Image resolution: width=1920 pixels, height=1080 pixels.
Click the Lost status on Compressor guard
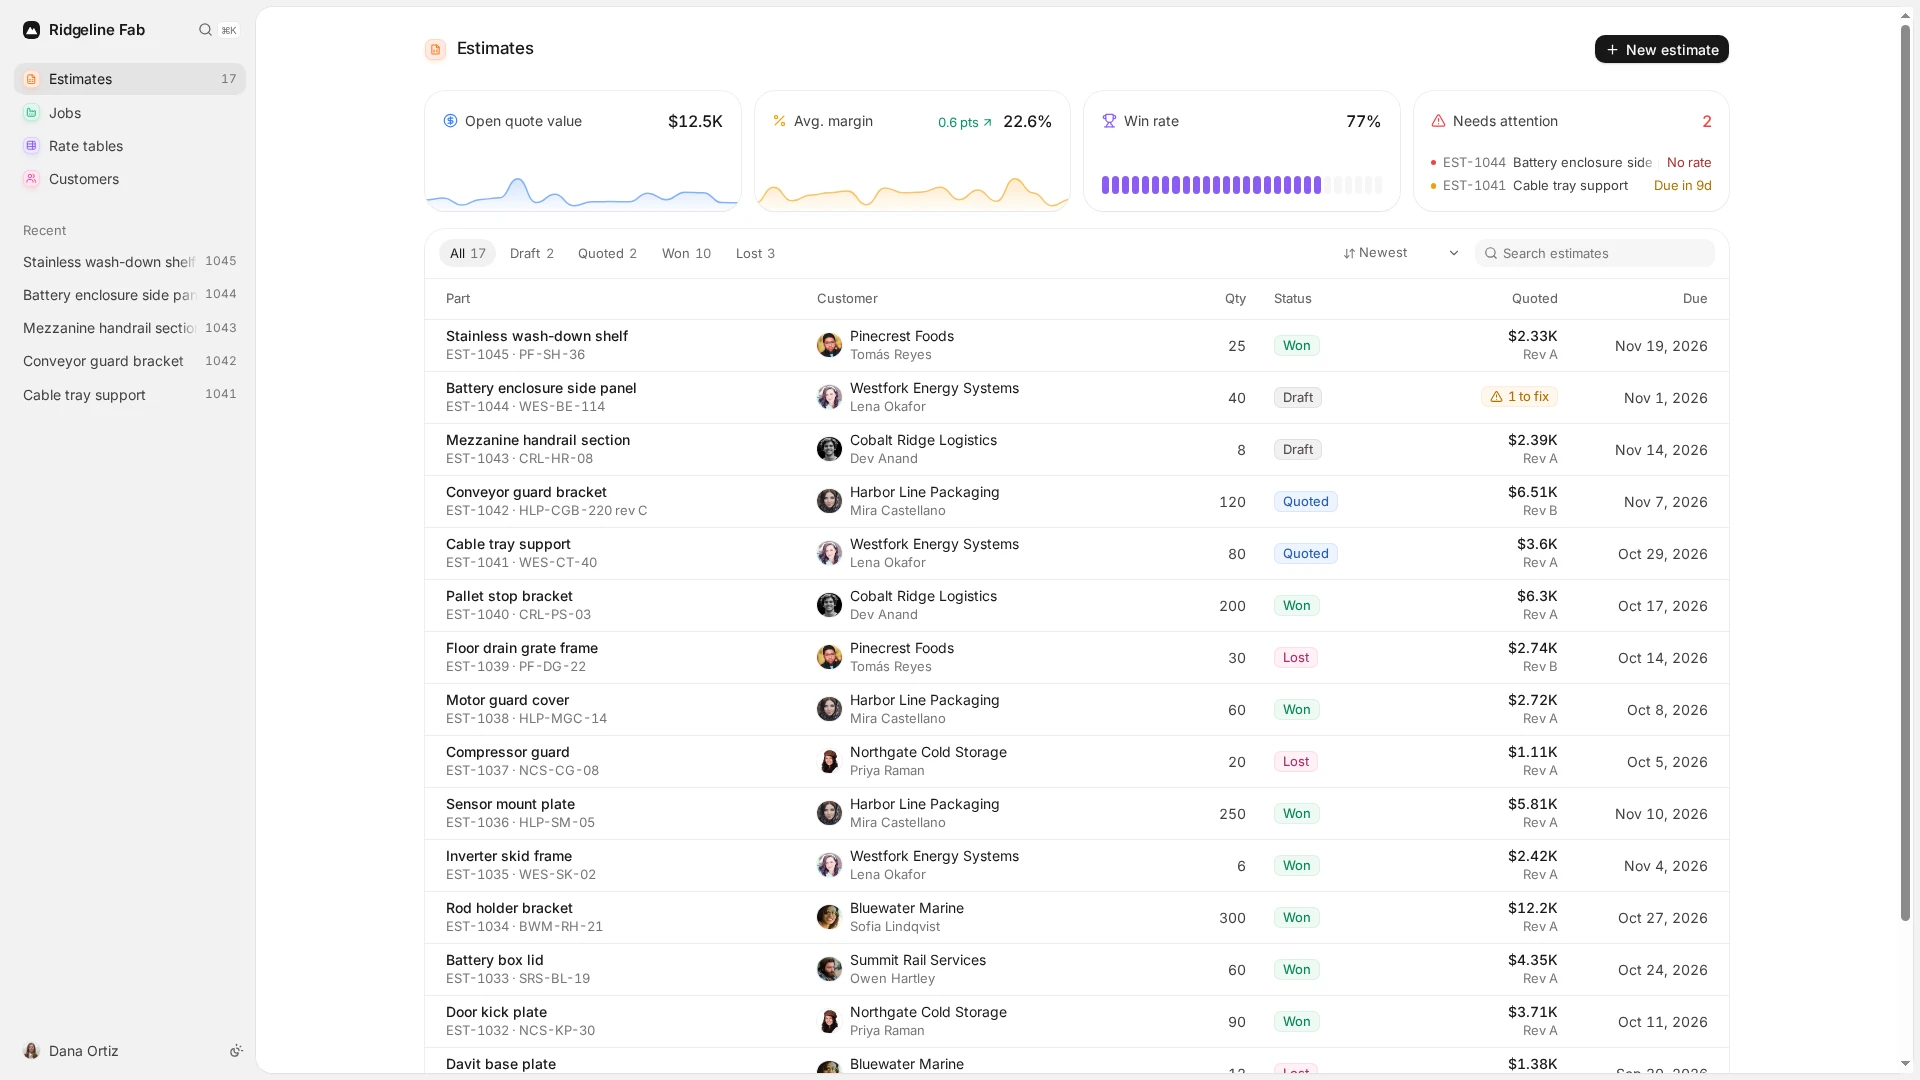coord(1295,761)
